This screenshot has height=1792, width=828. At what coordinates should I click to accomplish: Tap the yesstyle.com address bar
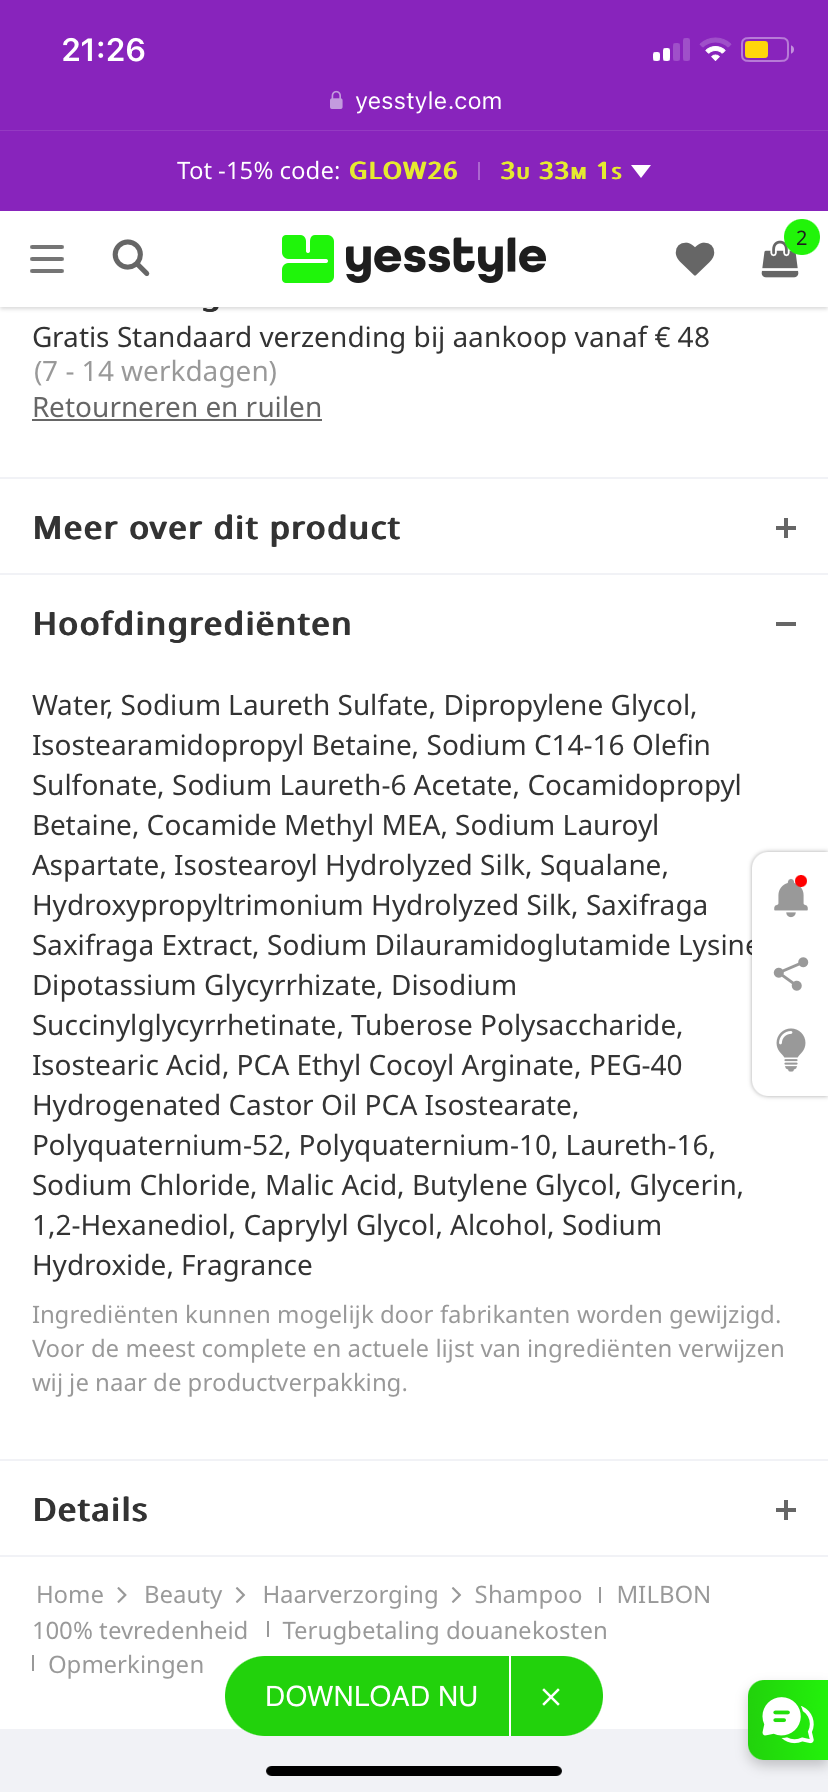pos(414,101)
